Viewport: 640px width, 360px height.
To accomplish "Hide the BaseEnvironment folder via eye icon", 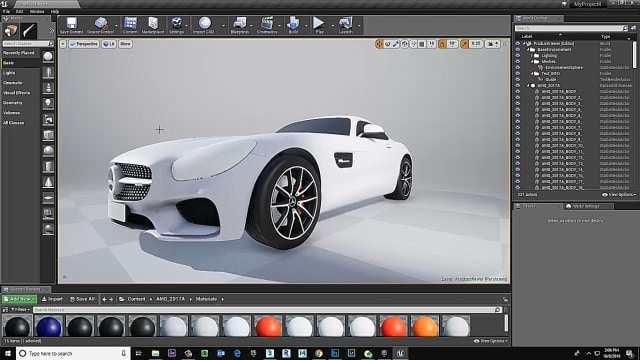I will pyautogui.click(x=518, y=49).
